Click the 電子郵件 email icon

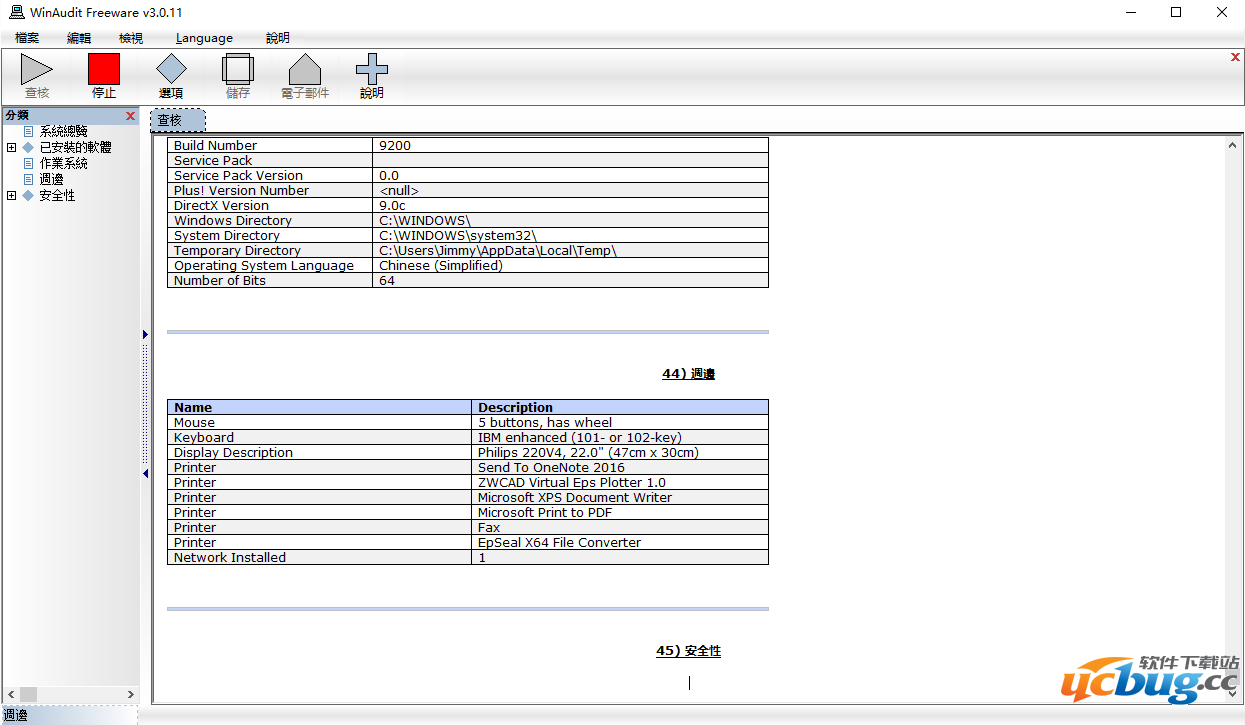[x=305, y=70]
